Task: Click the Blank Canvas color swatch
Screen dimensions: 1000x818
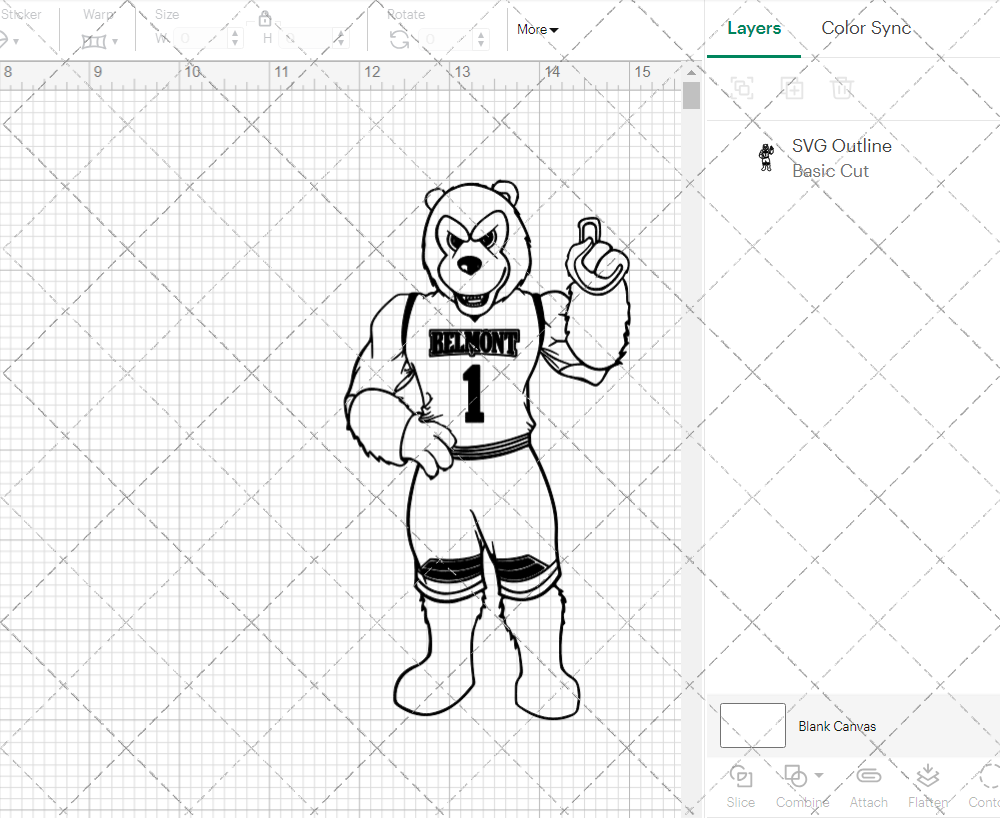Action: click(752, 726)
